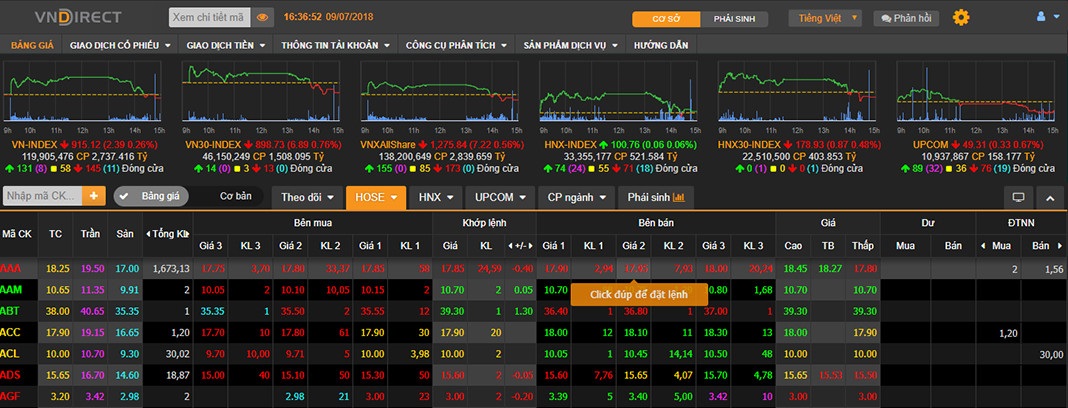The image size is (1068, 408).
Task: Click the AAA stock ticker
Action: [x=12, y=269]
